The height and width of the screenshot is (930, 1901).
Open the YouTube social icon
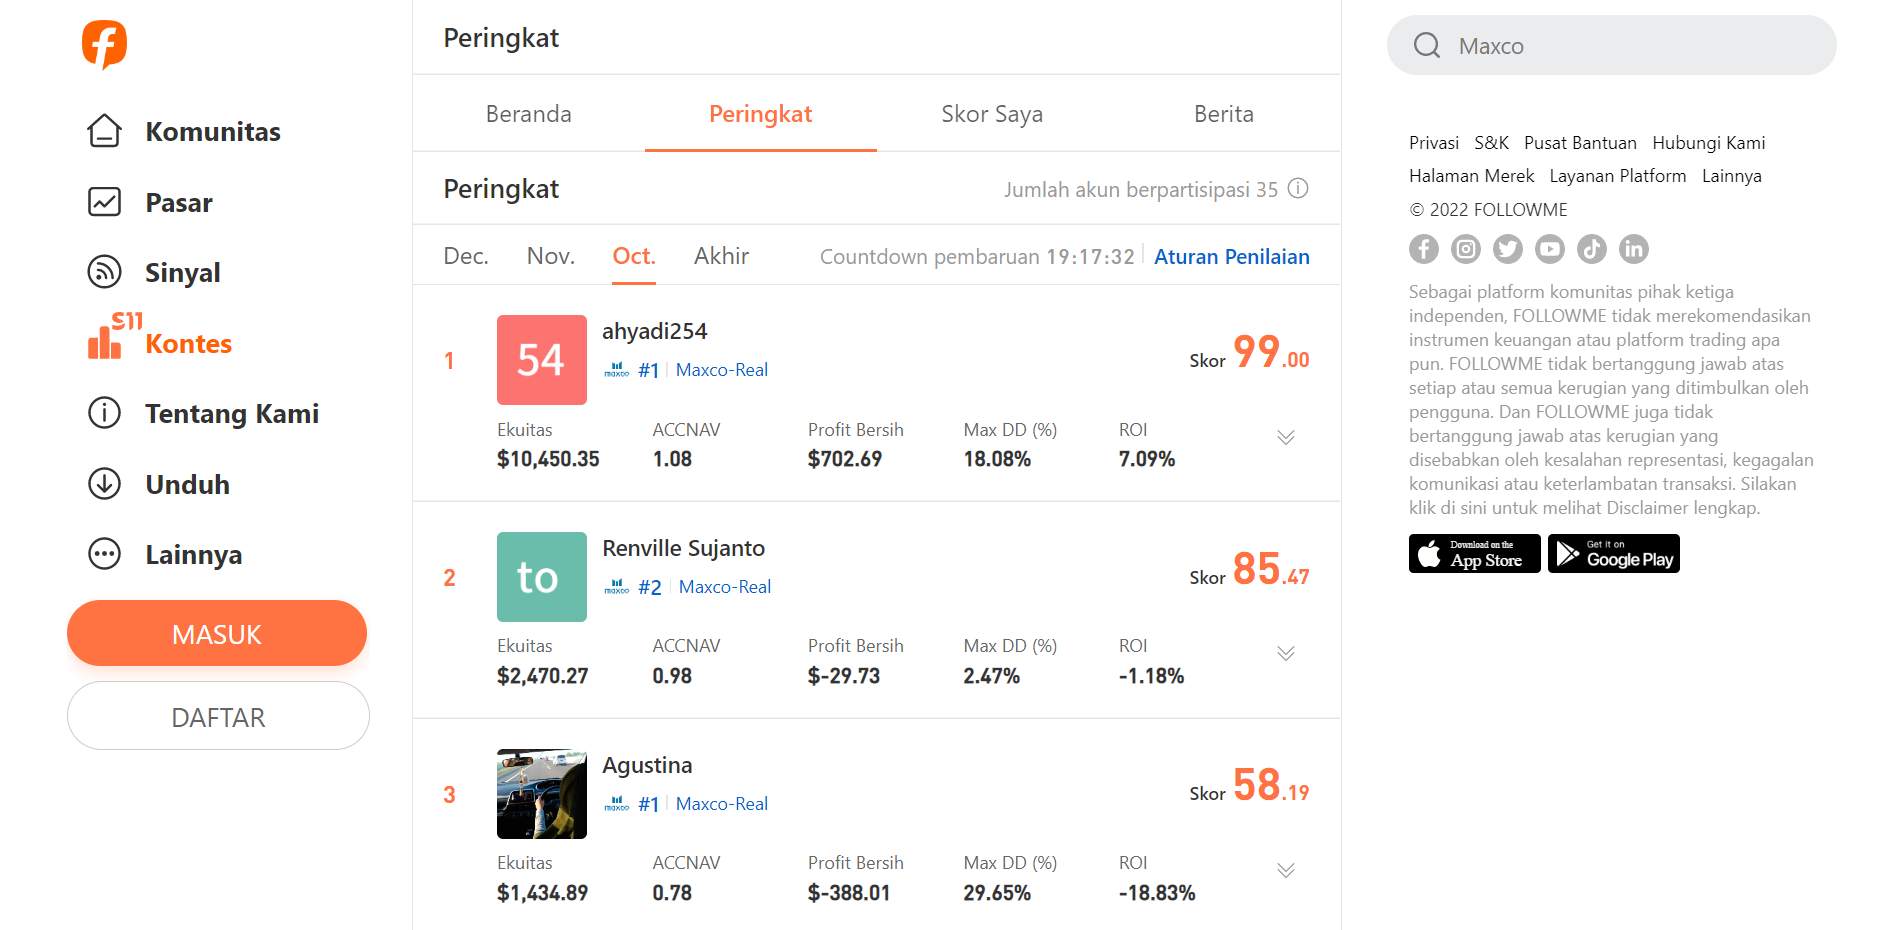1550,249
